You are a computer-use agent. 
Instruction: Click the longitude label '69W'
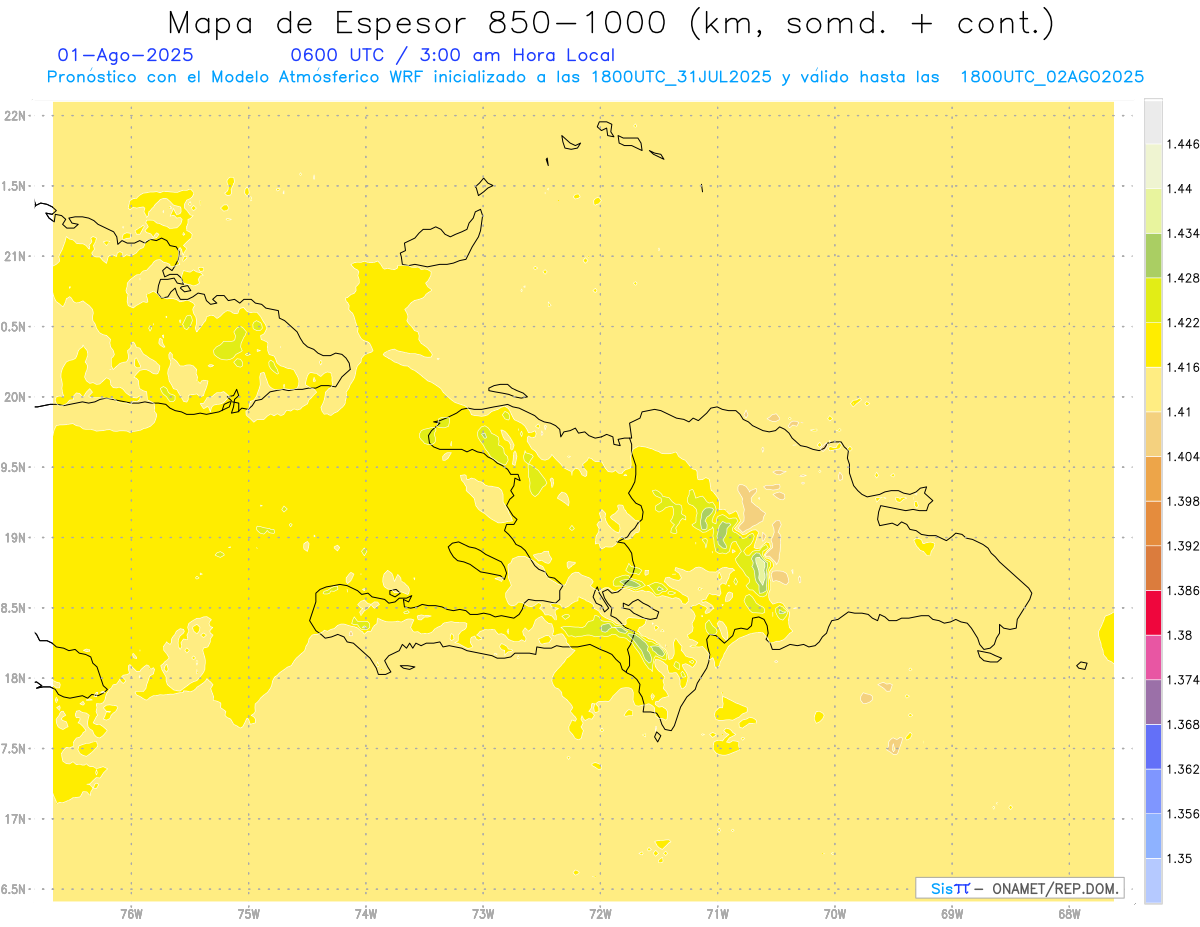pos(952,914)
